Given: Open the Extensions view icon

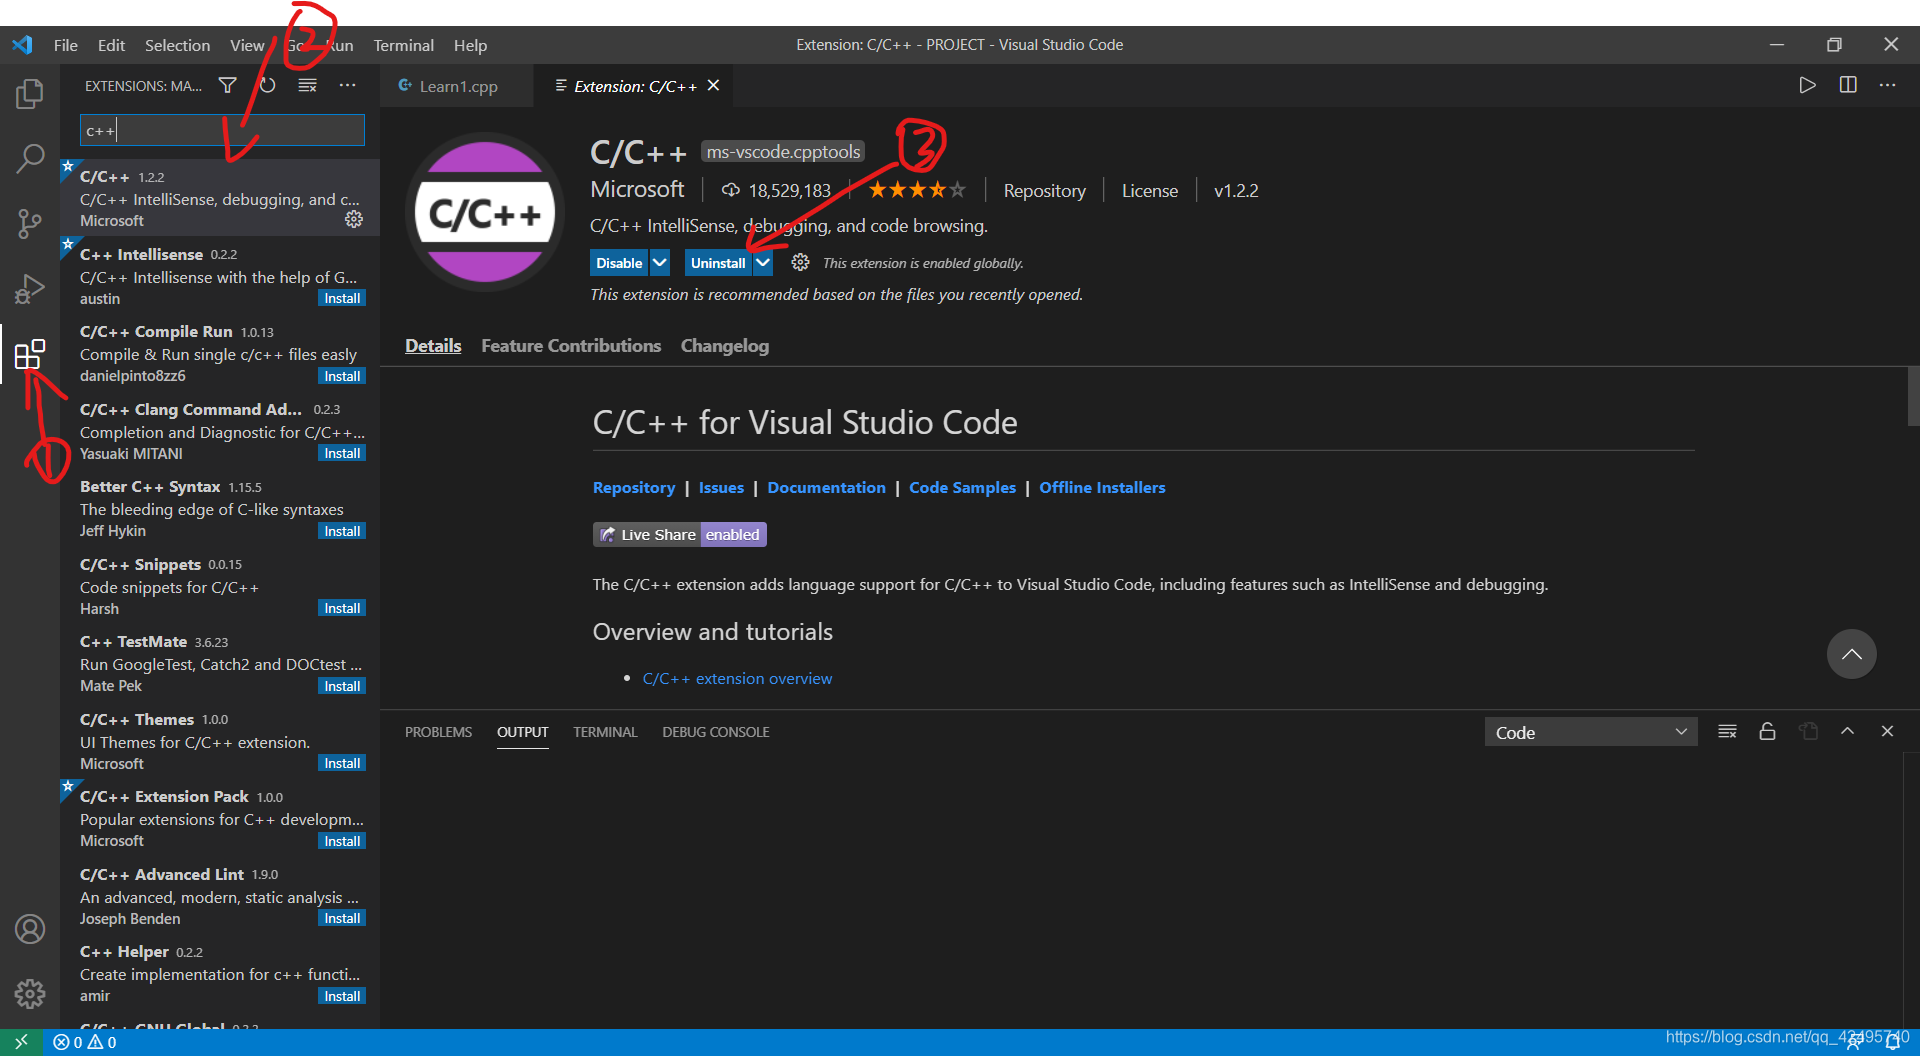Looking at the screenshot, I should tap(30, 354).
